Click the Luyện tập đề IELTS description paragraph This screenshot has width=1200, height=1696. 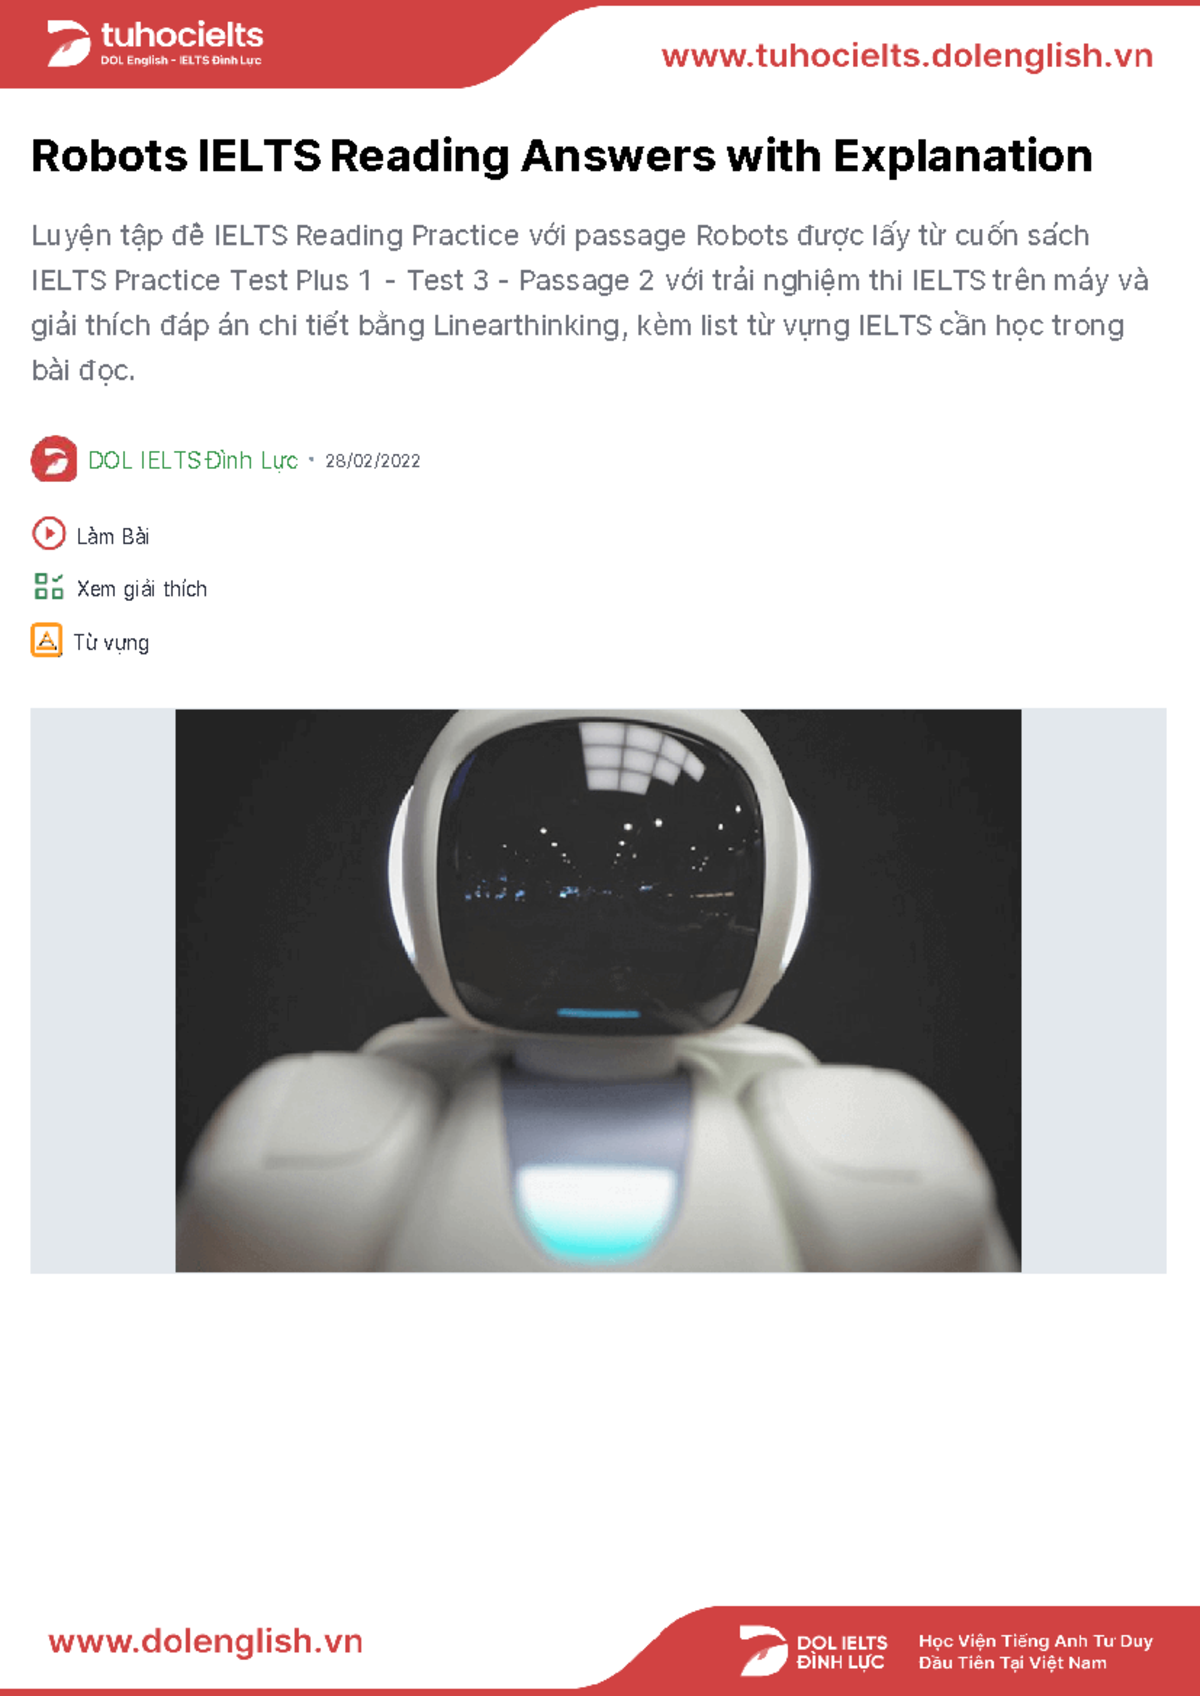[x=590, y=303]
